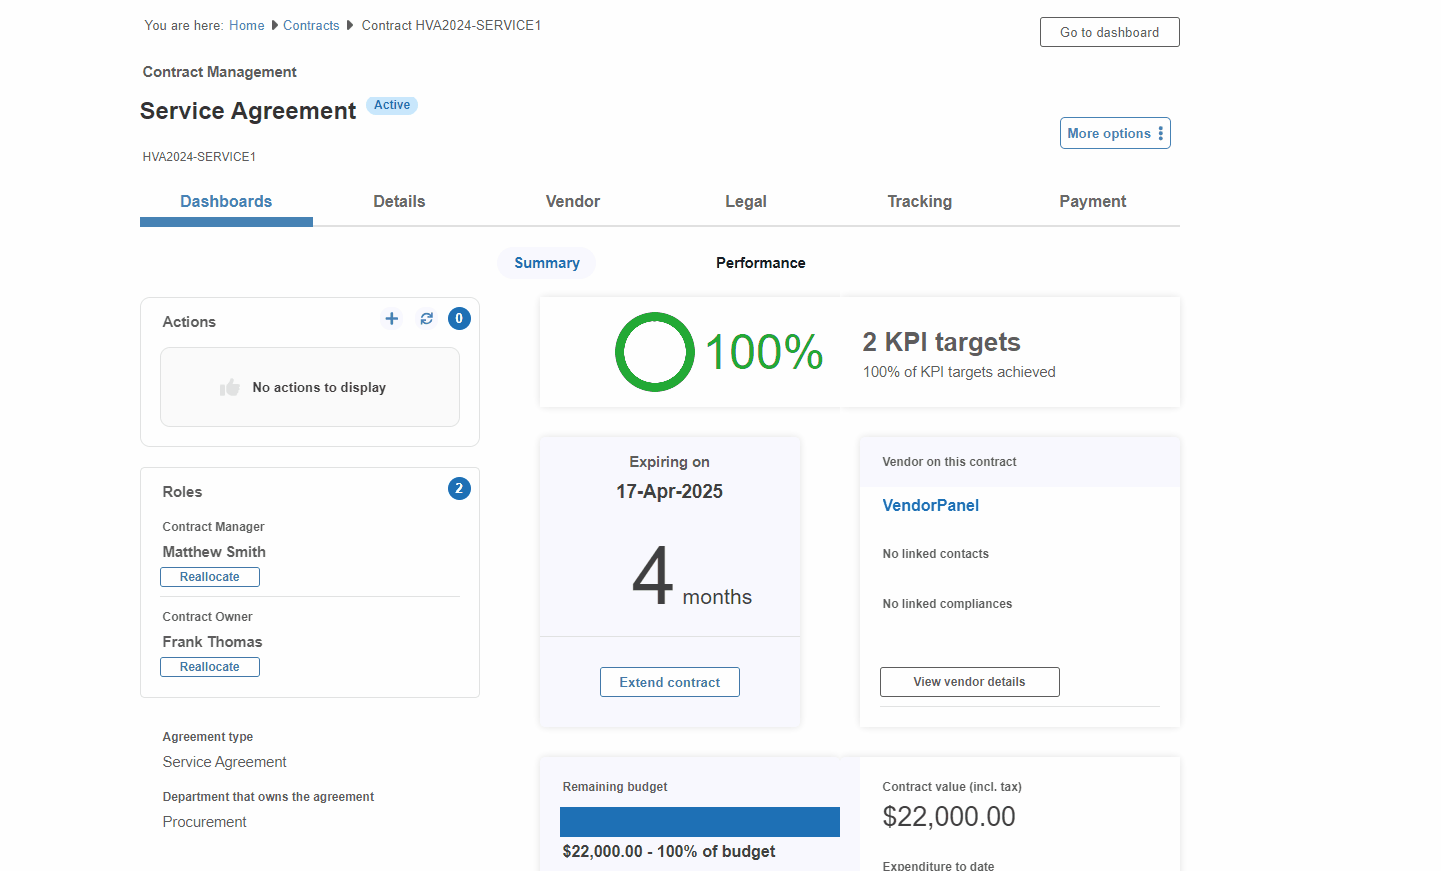Select the Summary dashboard view

[547, 263]
